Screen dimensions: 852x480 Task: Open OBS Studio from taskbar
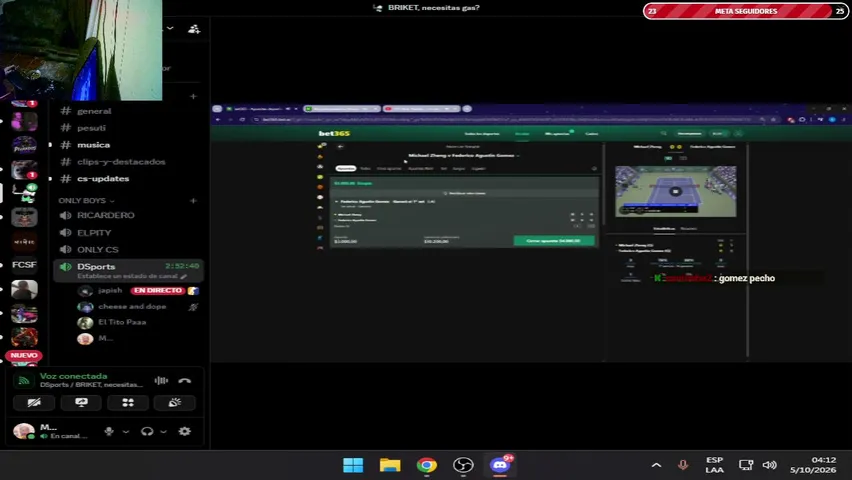click(463, 465)
